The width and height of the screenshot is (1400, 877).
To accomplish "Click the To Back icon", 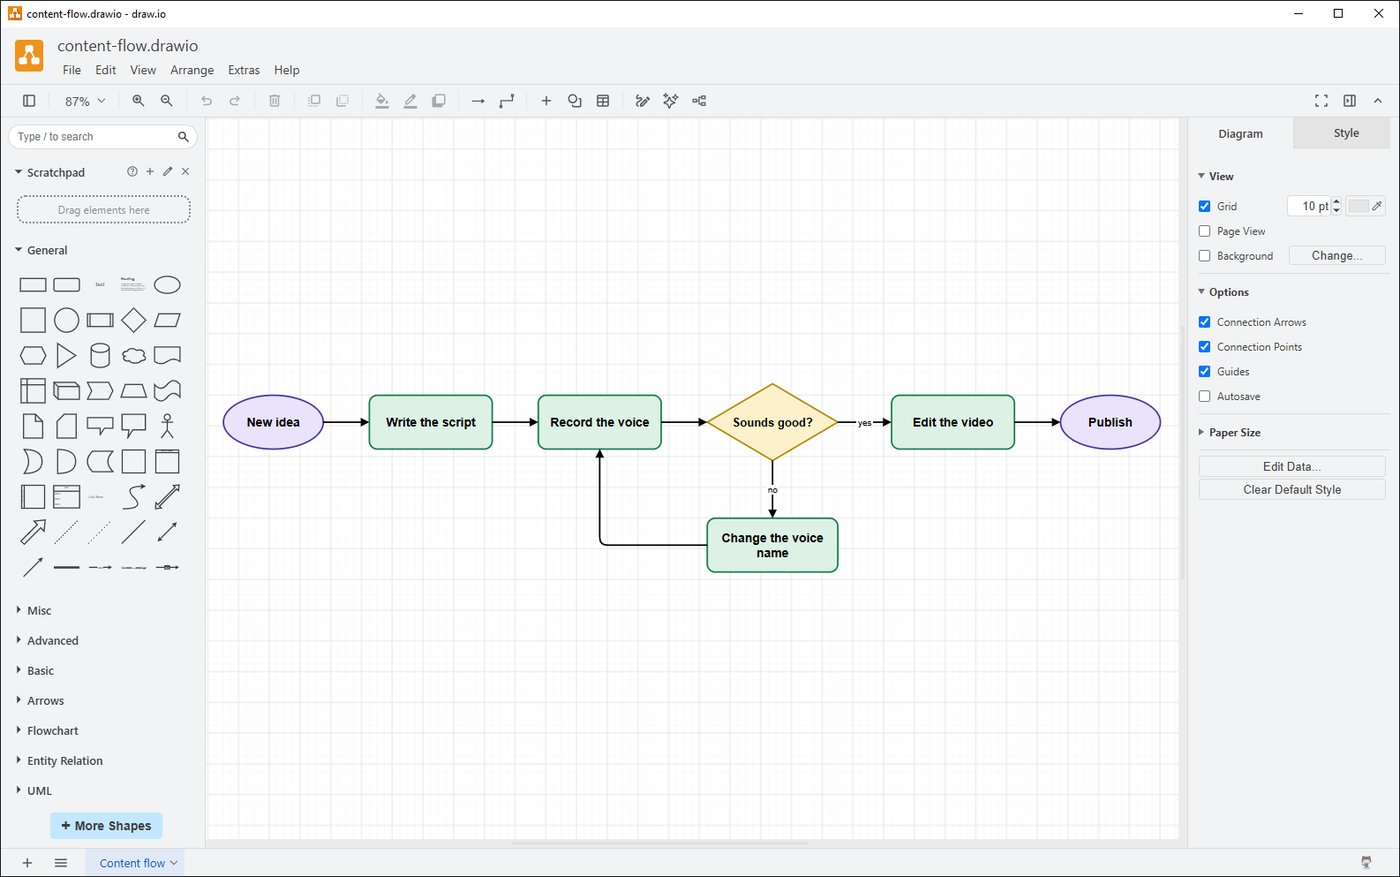I will pyautogui.click(x=342, y=101).
